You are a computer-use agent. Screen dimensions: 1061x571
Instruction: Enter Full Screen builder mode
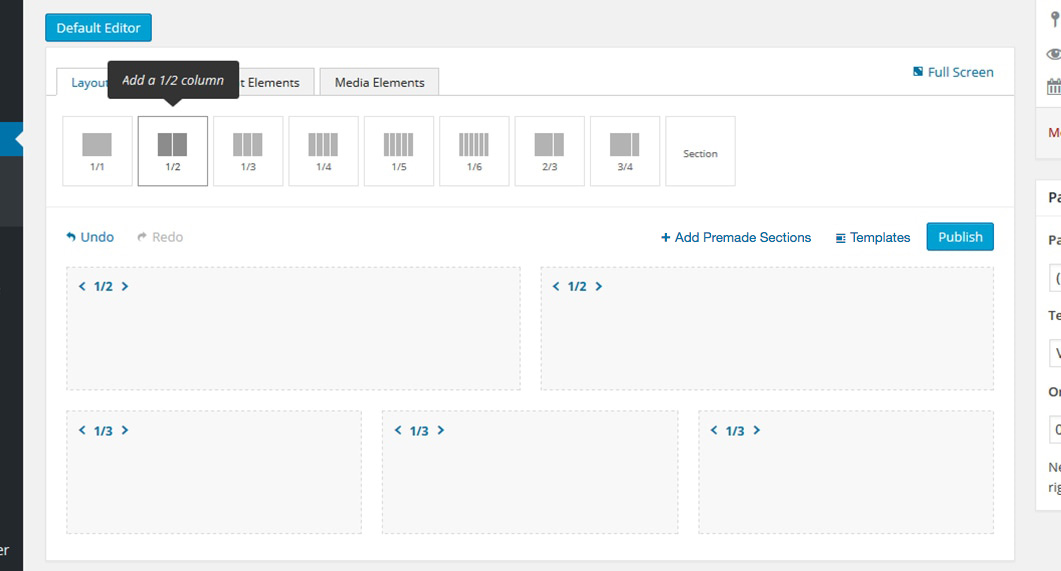point(953,72)
